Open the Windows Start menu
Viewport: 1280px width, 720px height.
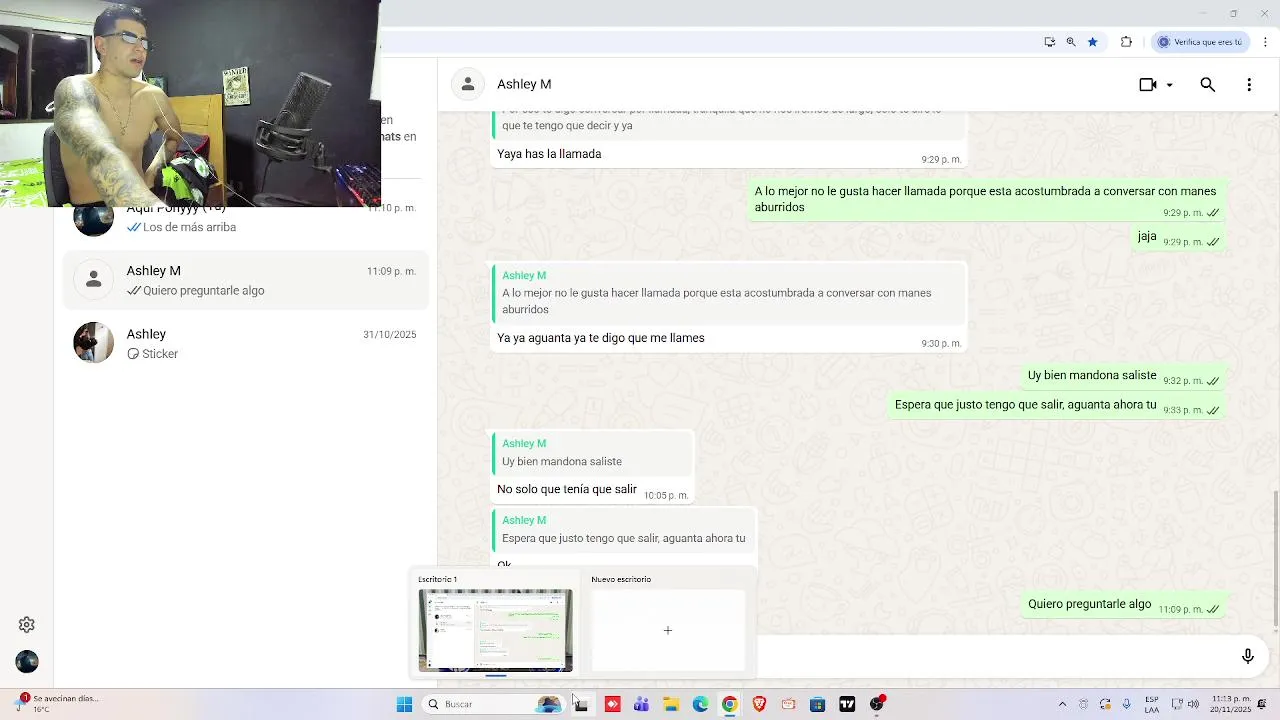pos(404,704)
